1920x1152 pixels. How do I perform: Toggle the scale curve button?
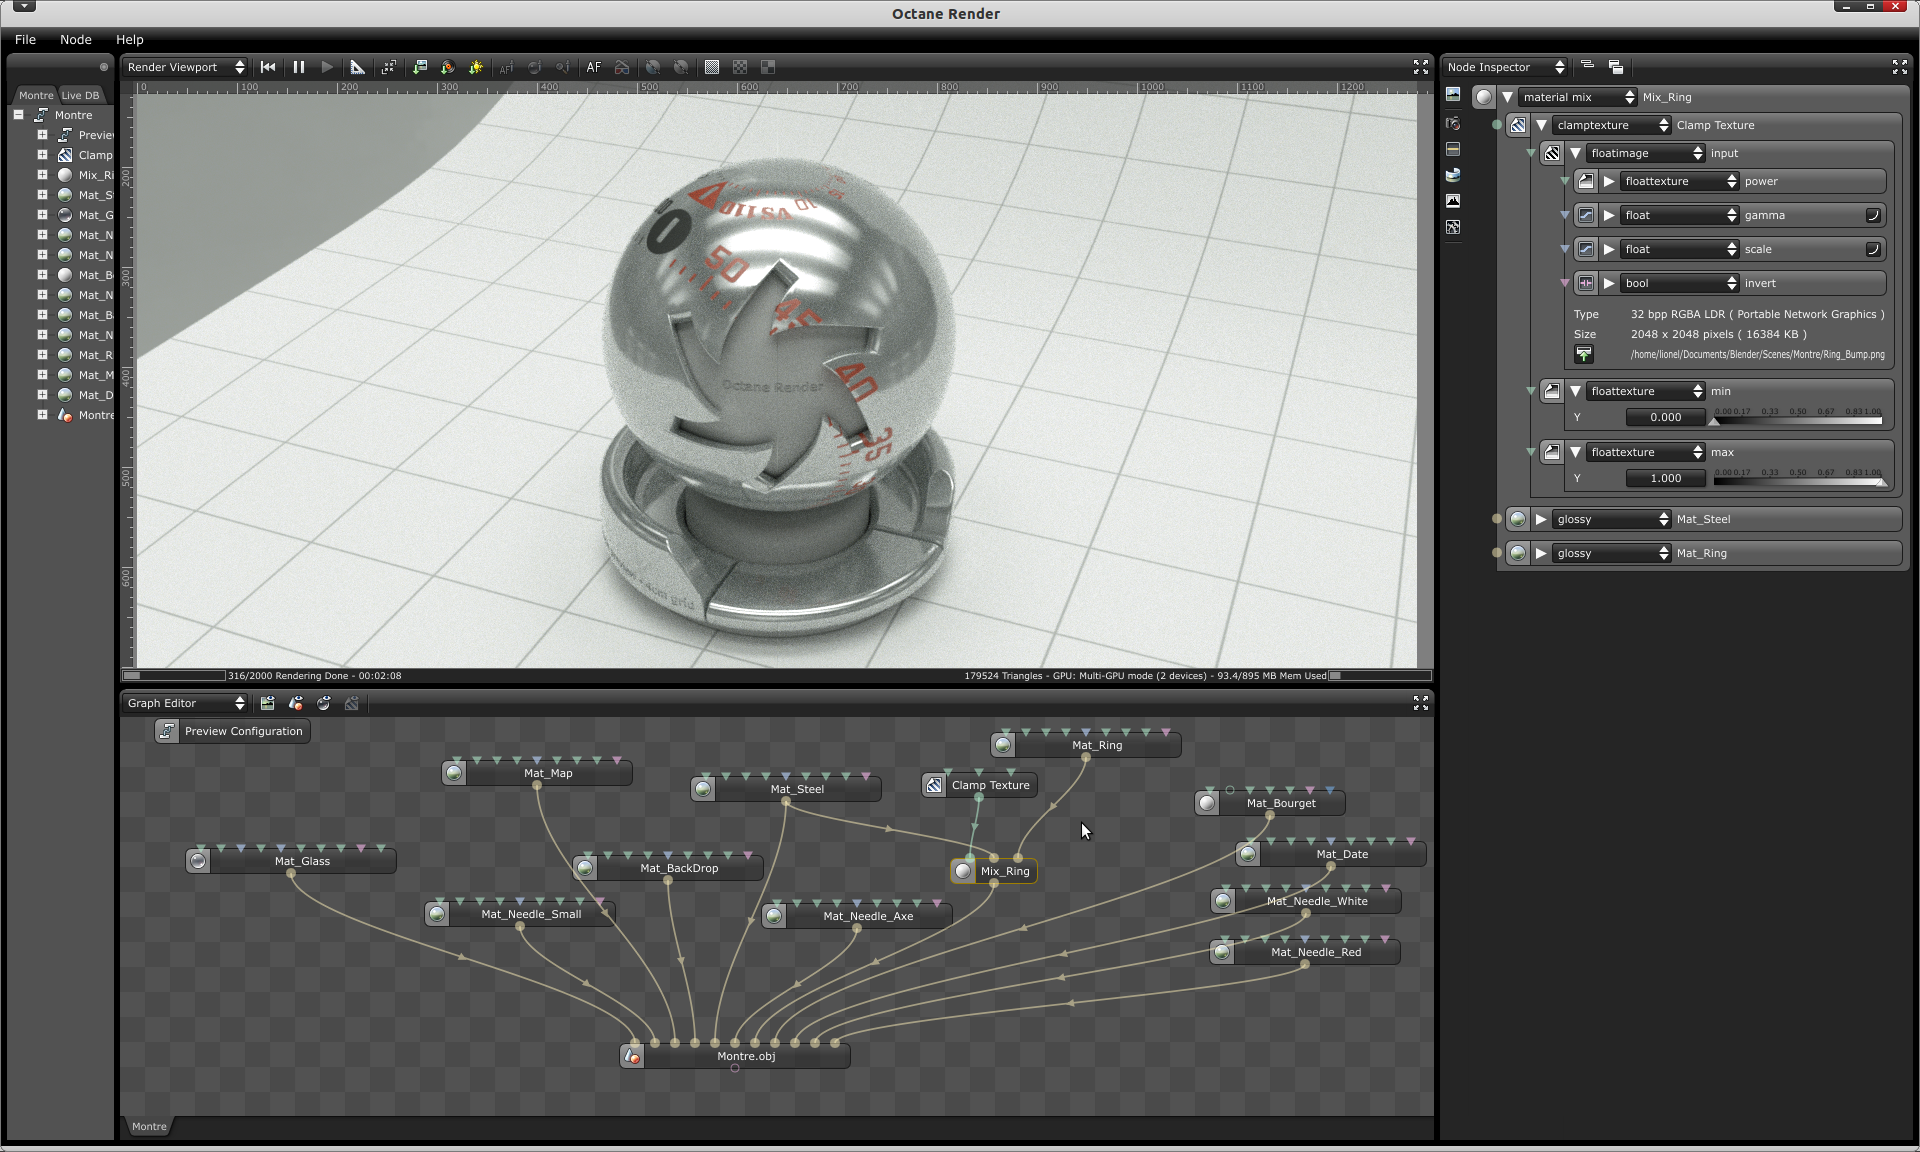coord(1872,249)
